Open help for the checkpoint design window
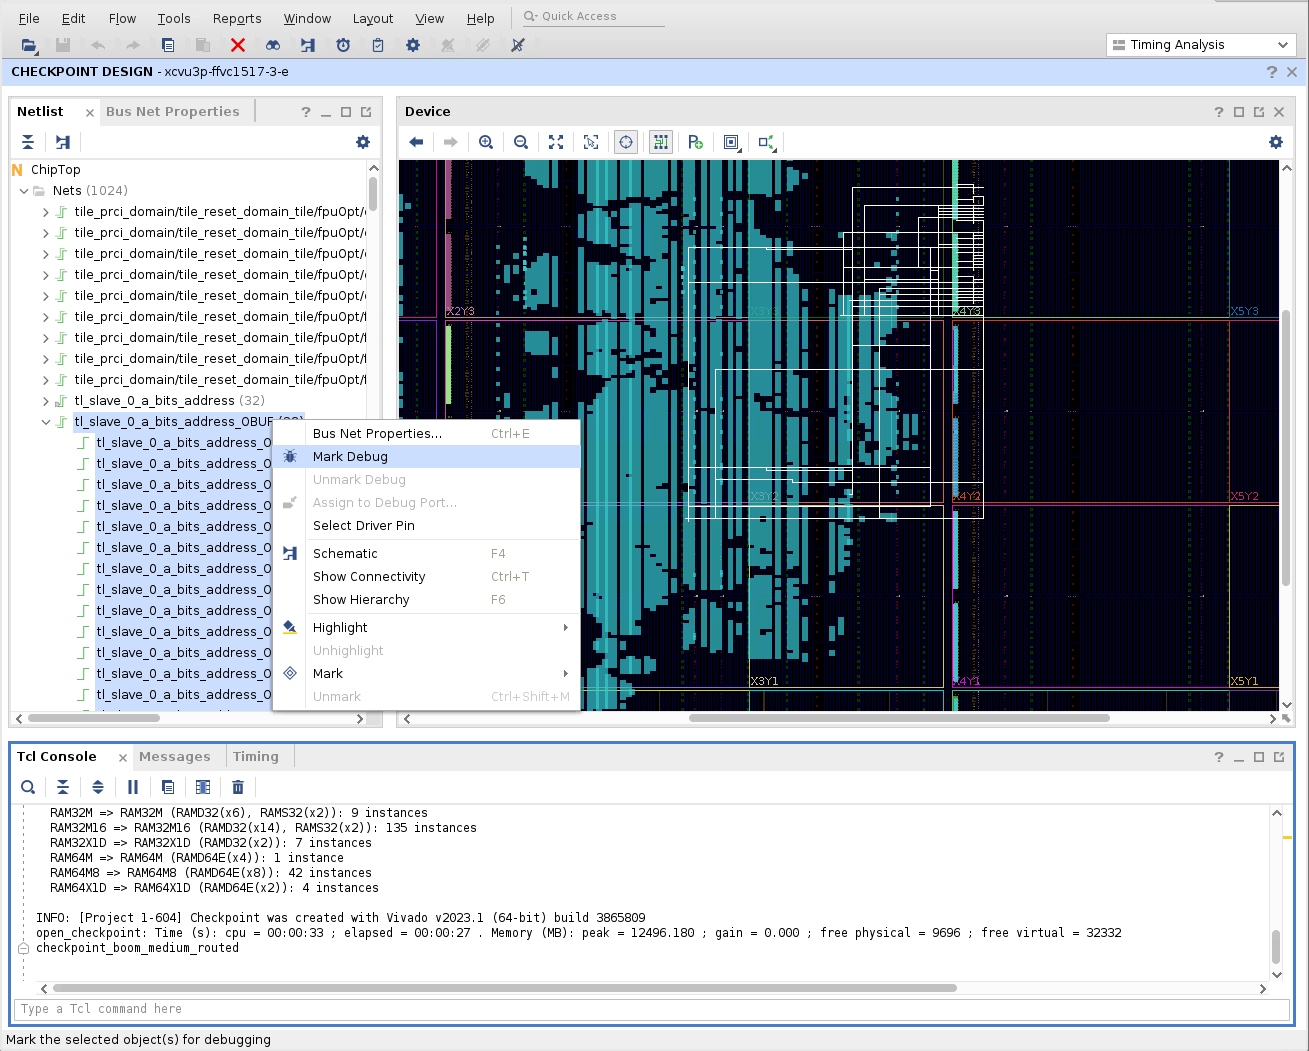 point(1271,72)
